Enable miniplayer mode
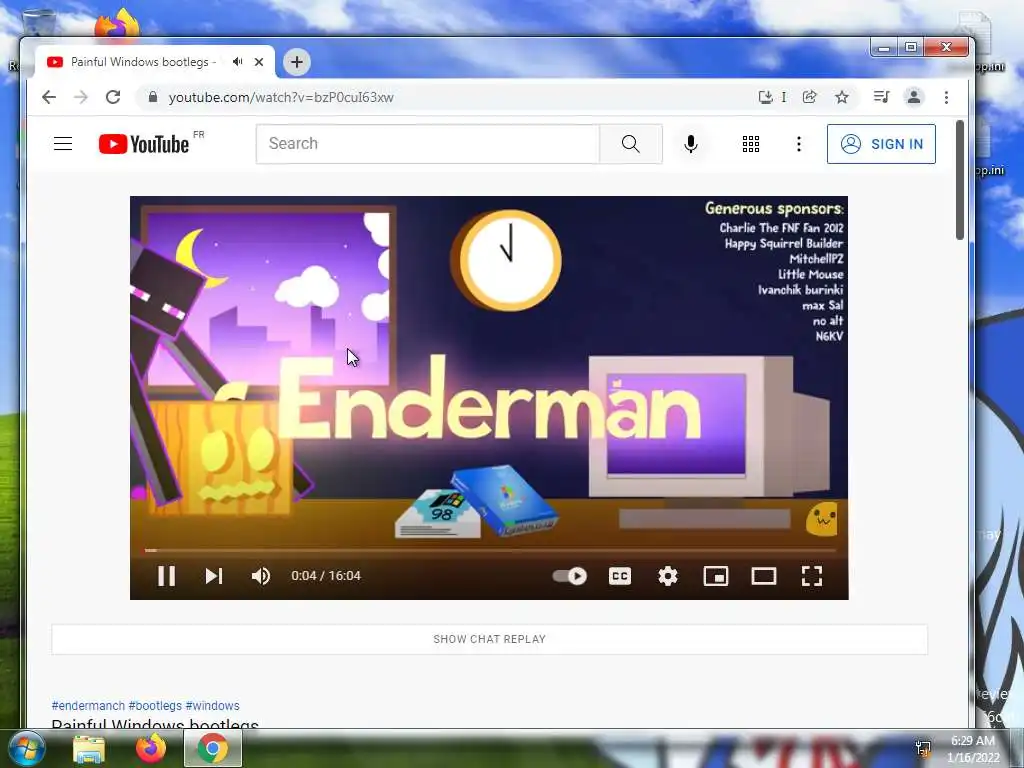 (x=716, y=576)
